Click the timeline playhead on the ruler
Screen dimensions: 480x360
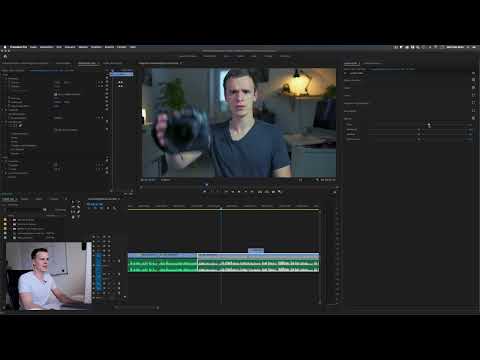pyautogui.click(x=221, y=208)
